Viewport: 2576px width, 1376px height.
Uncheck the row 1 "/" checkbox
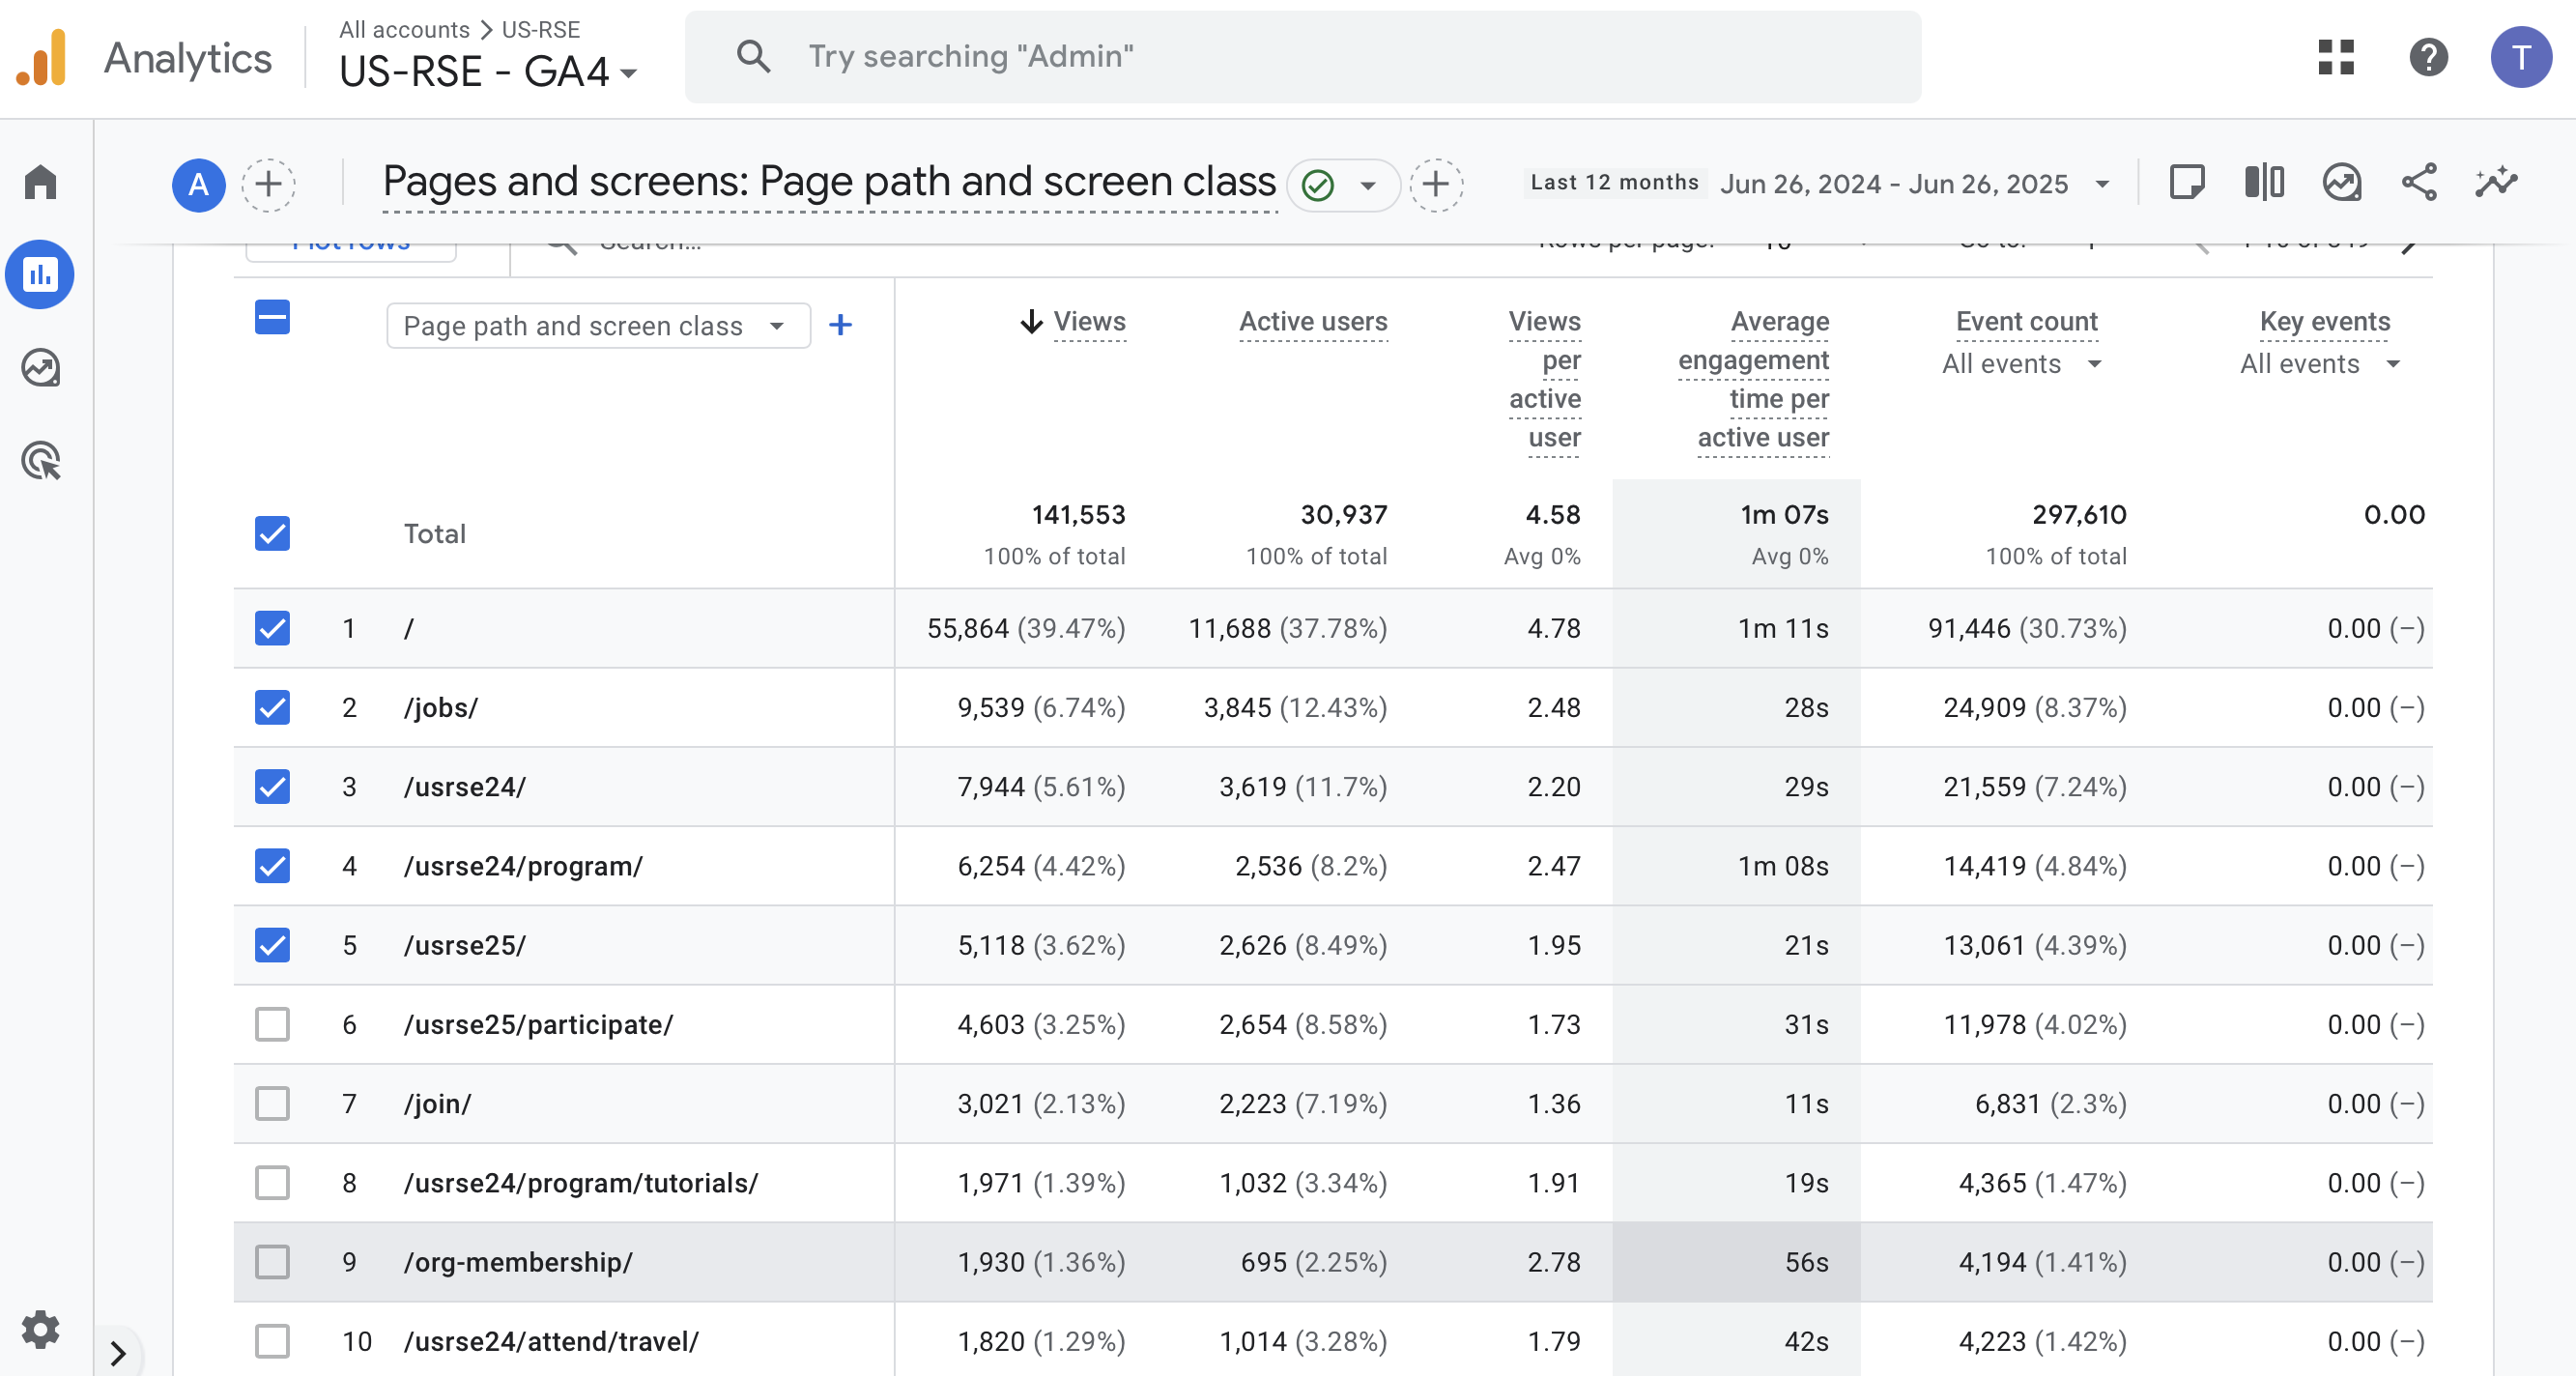point(272,628)
